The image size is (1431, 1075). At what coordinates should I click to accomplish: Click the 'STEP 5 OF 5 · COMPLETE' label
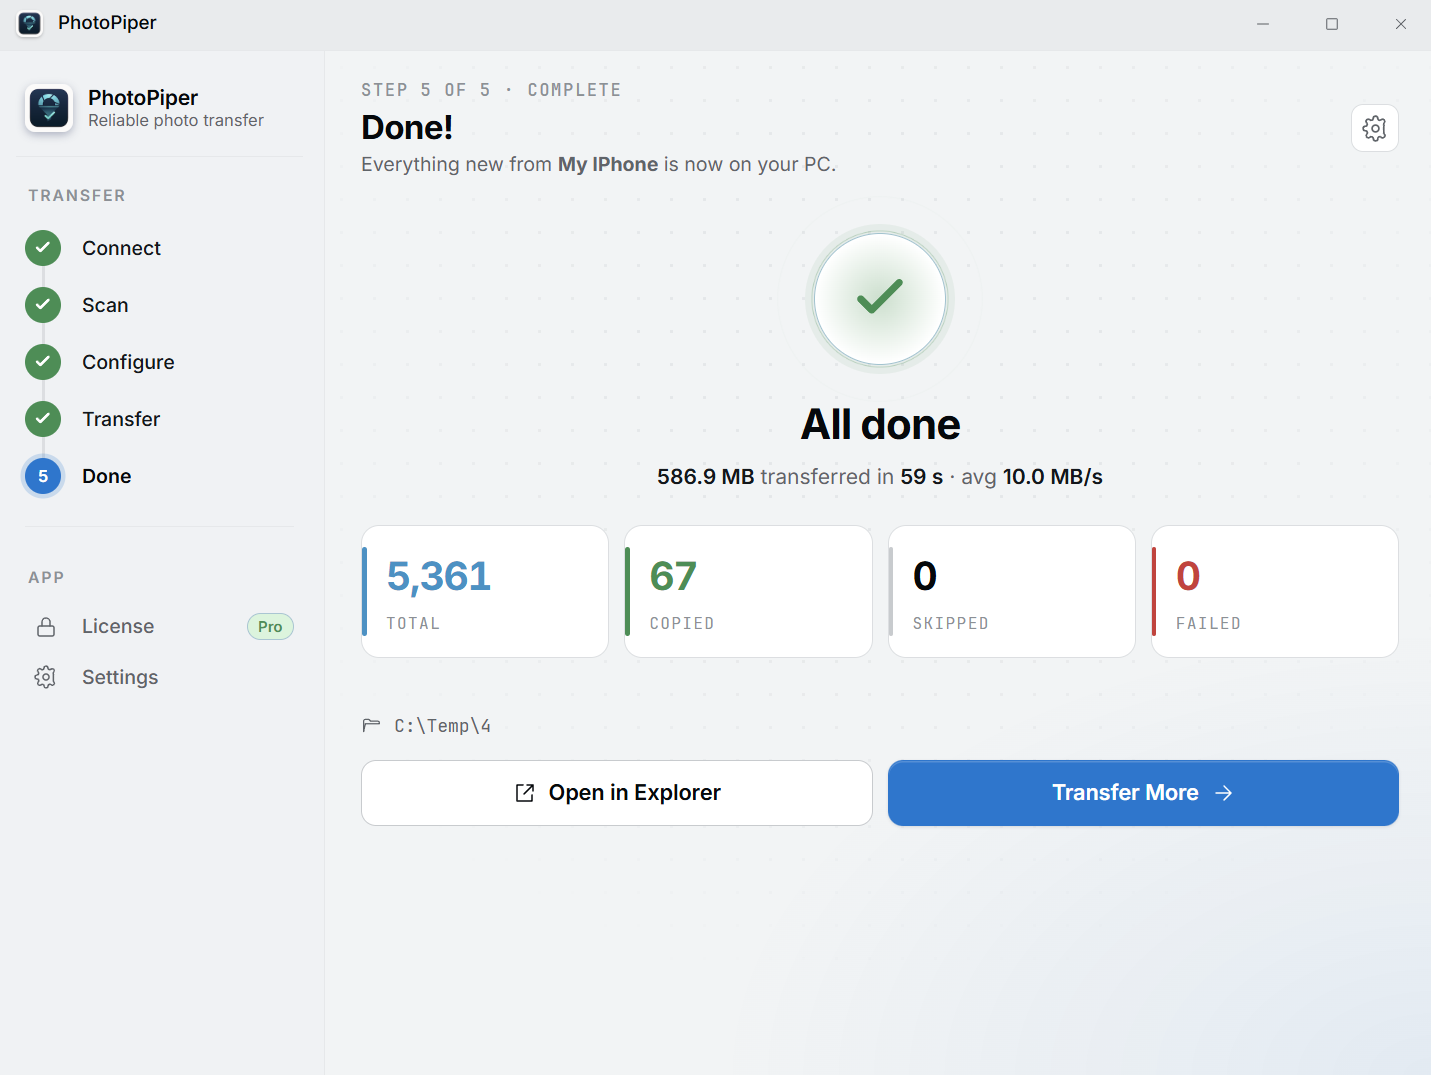click(491, 90)
